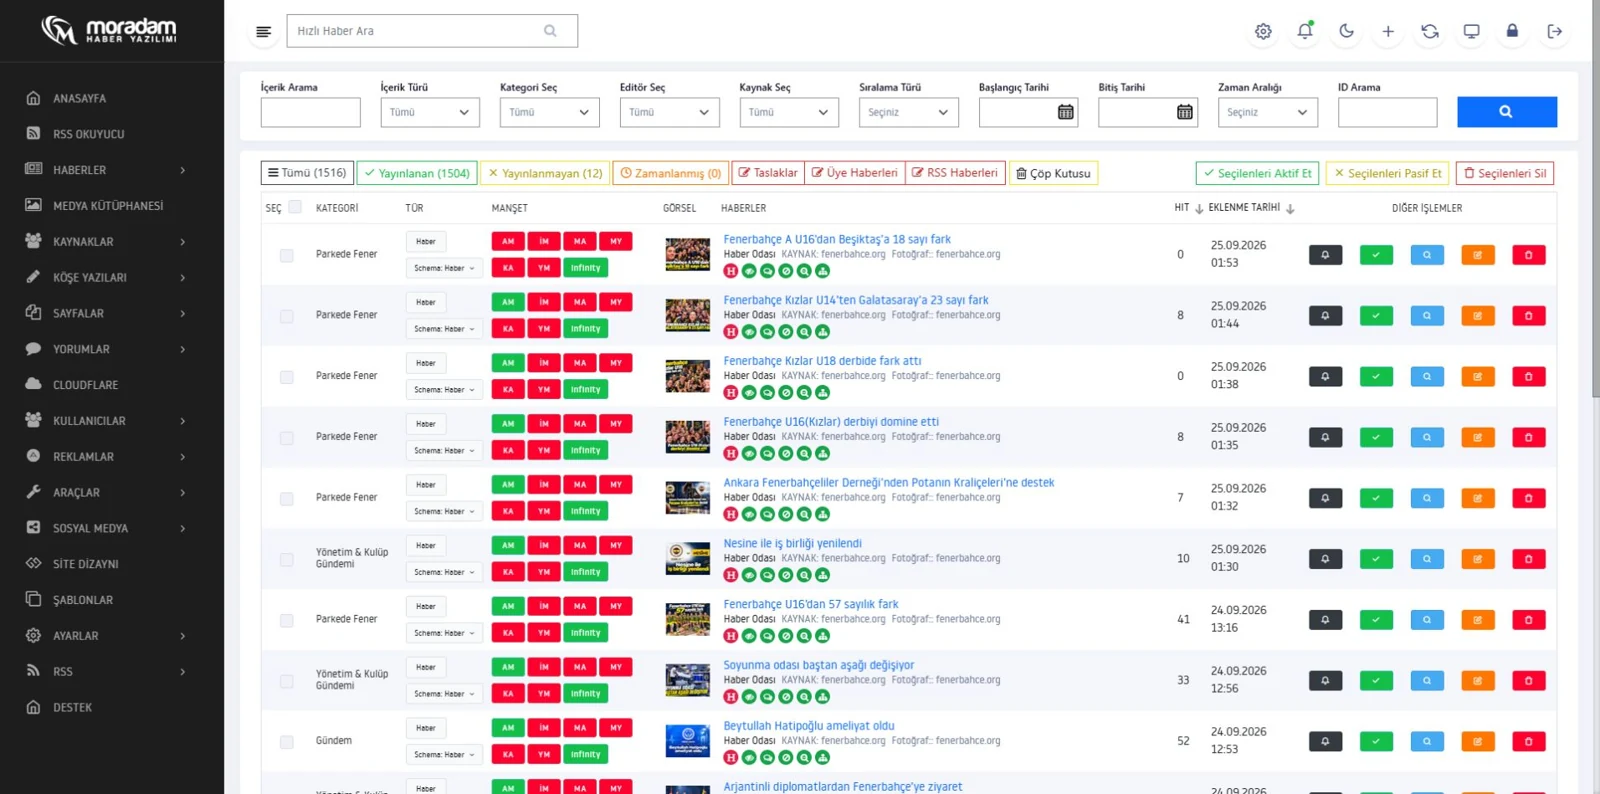Tick checkbox for 'Fenerbahçe Kızlar U14'ten Galatasaray'a' row
This screenshot has width=1600, height=794.
[287, 317]
